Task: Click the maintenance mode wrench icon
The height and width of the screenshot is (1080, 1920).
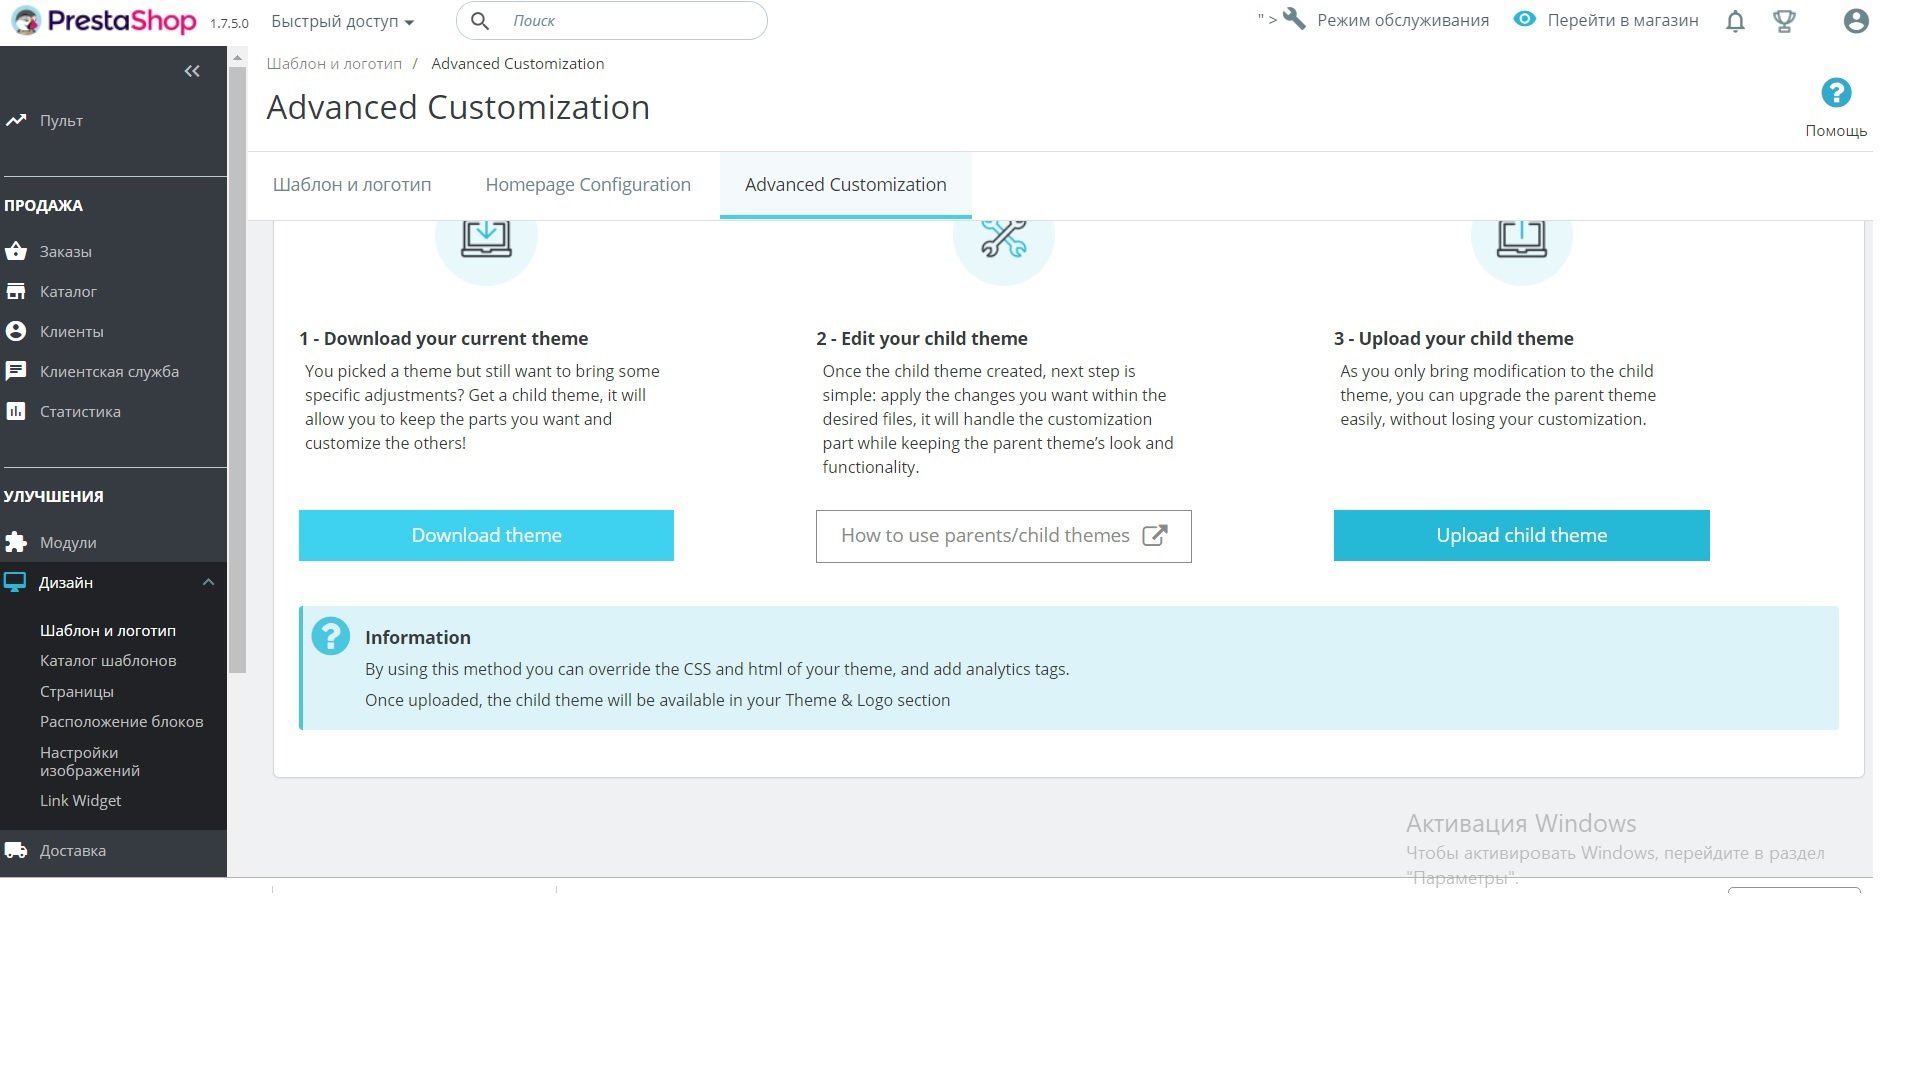Action: coord(1294,19)
